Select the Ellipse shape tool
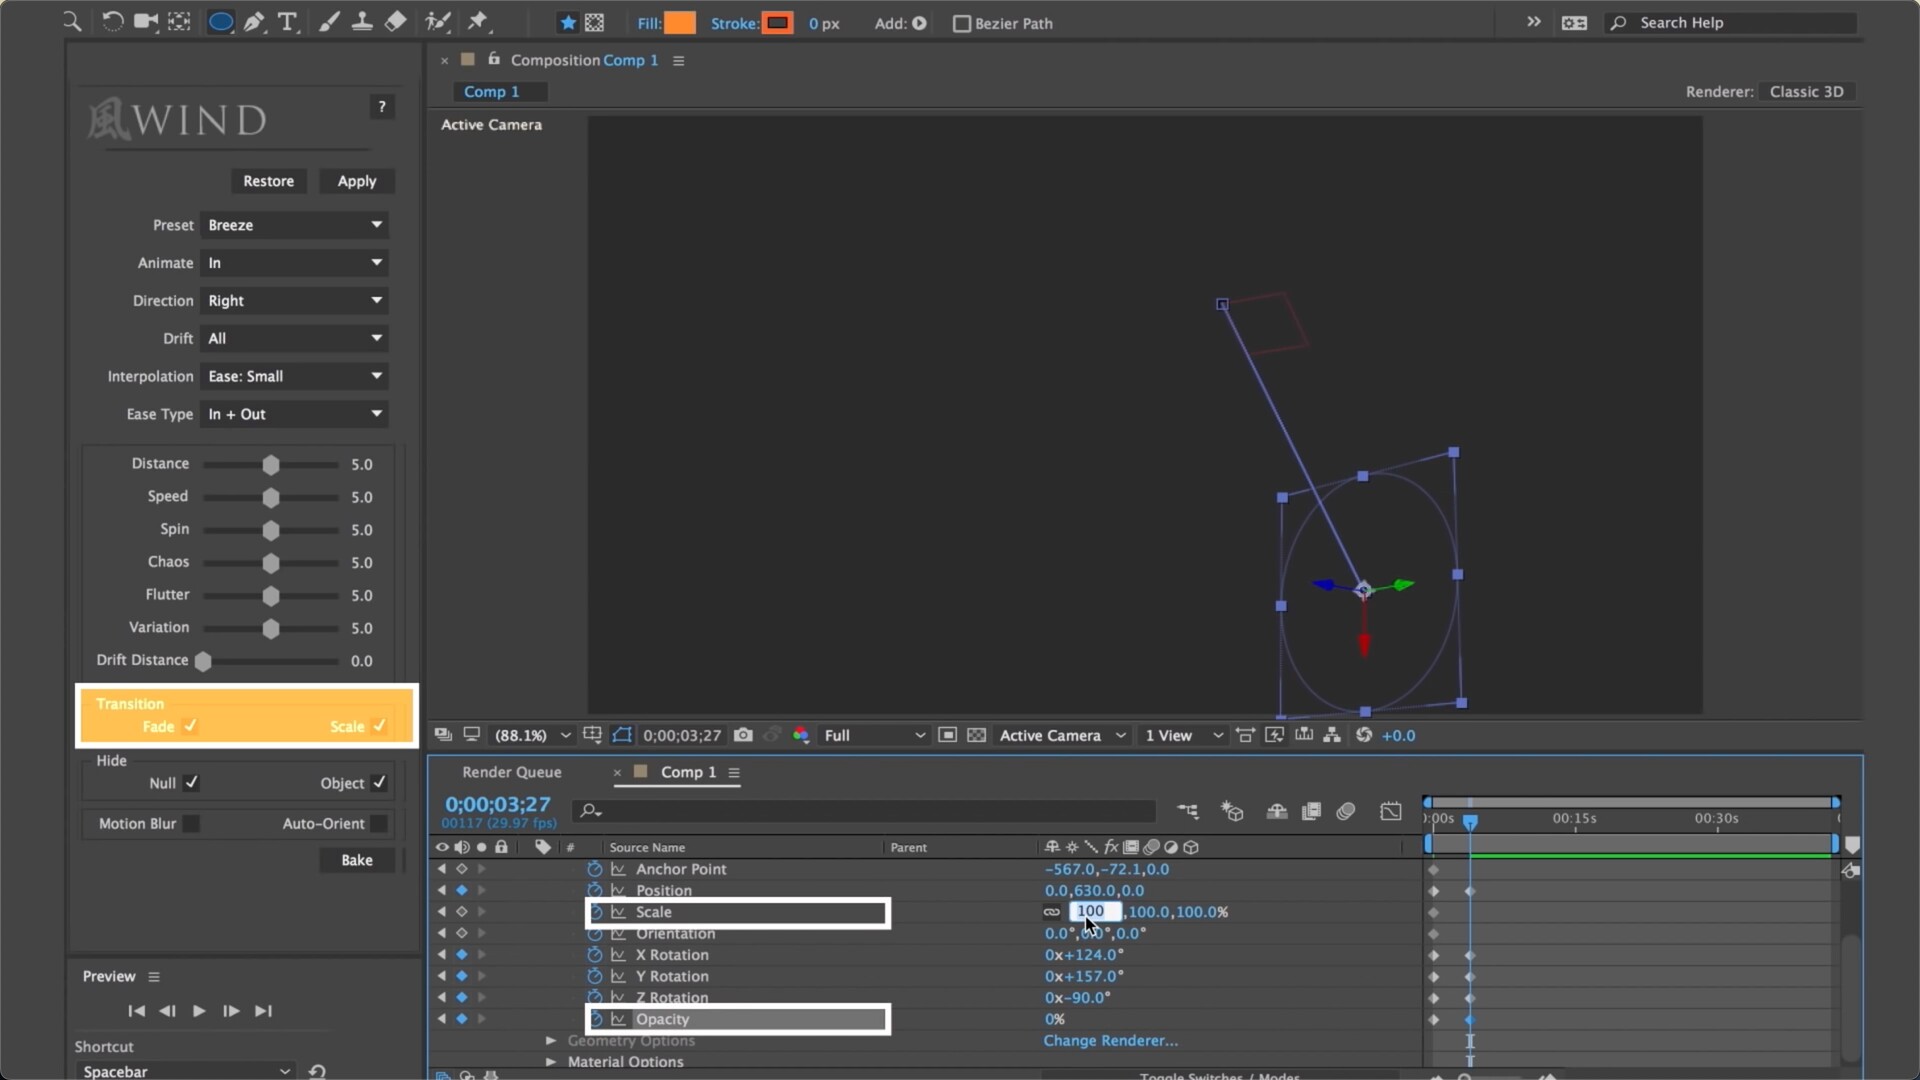 220,22
